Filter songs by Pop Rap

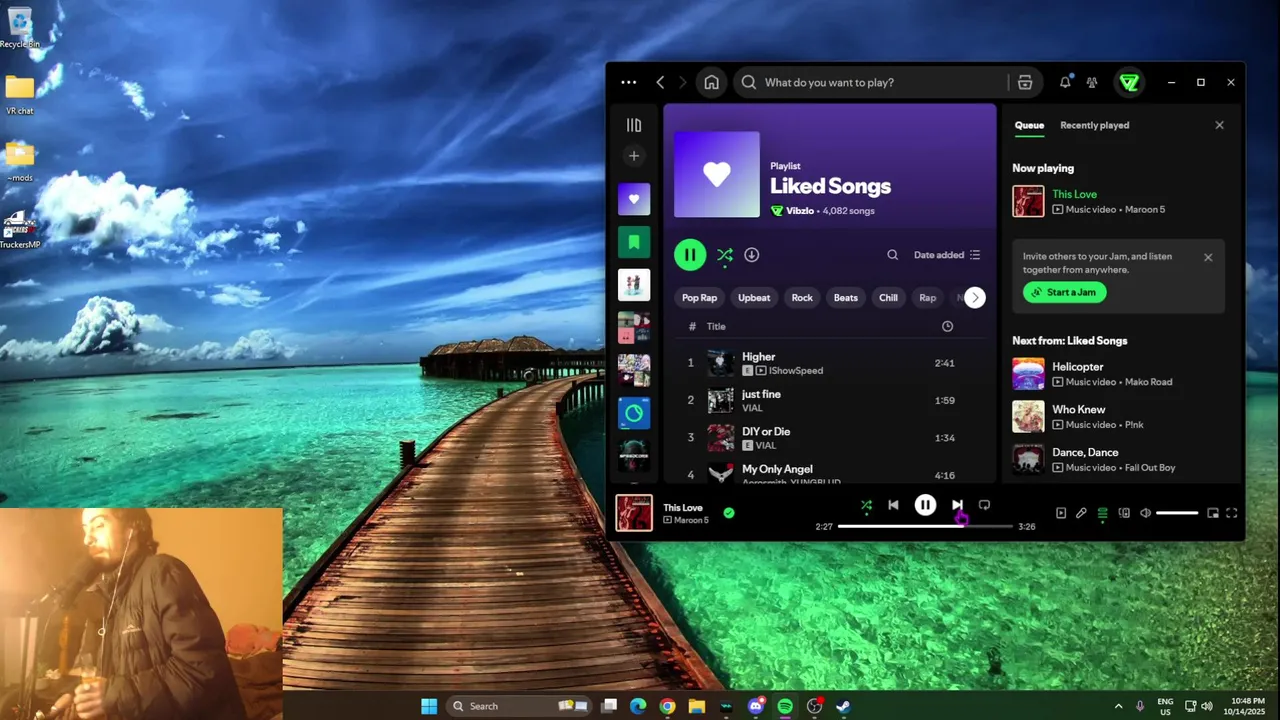[x=699, y=298]
